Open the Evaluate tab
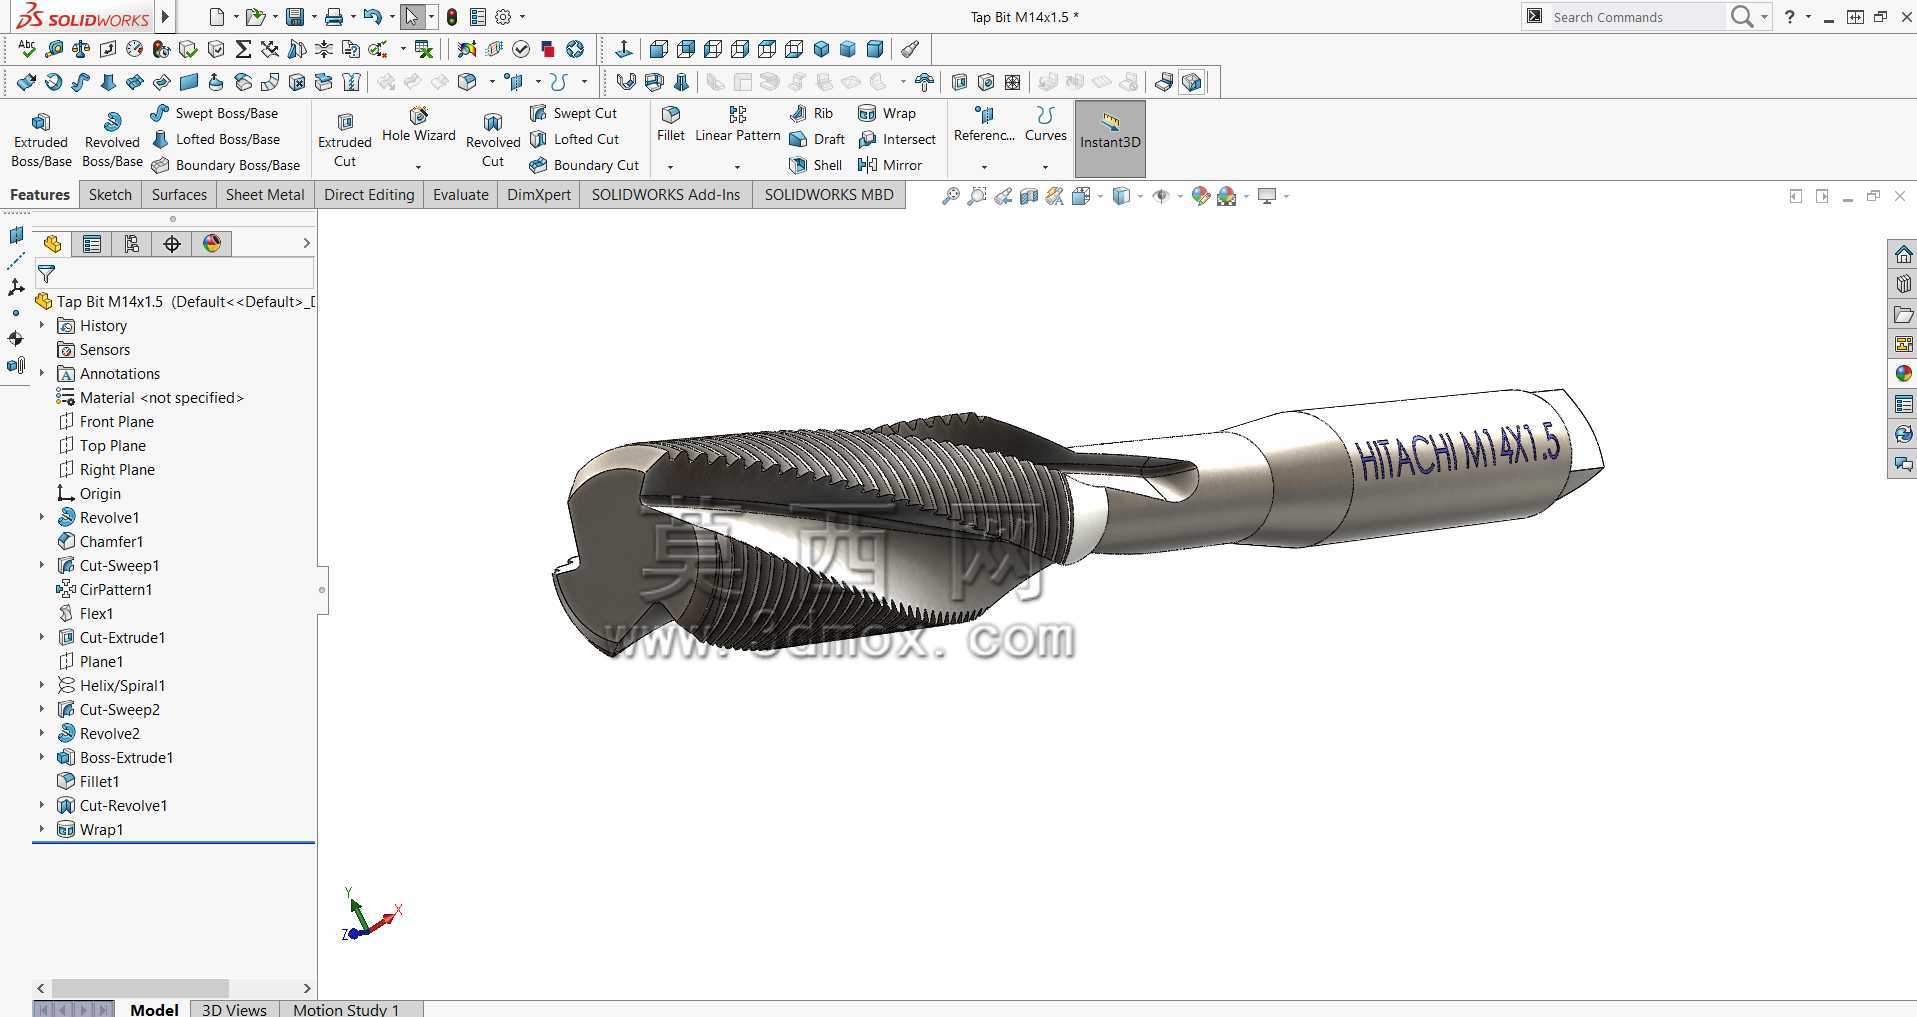The height and width of the screenshot is (1017, 1917). 461,195
